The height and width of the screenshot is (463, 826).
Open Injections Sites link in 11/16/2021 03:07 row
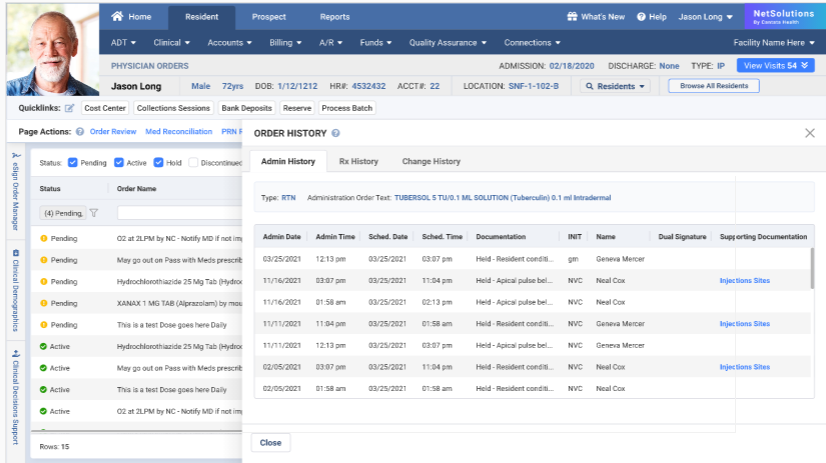click(744, 281)
